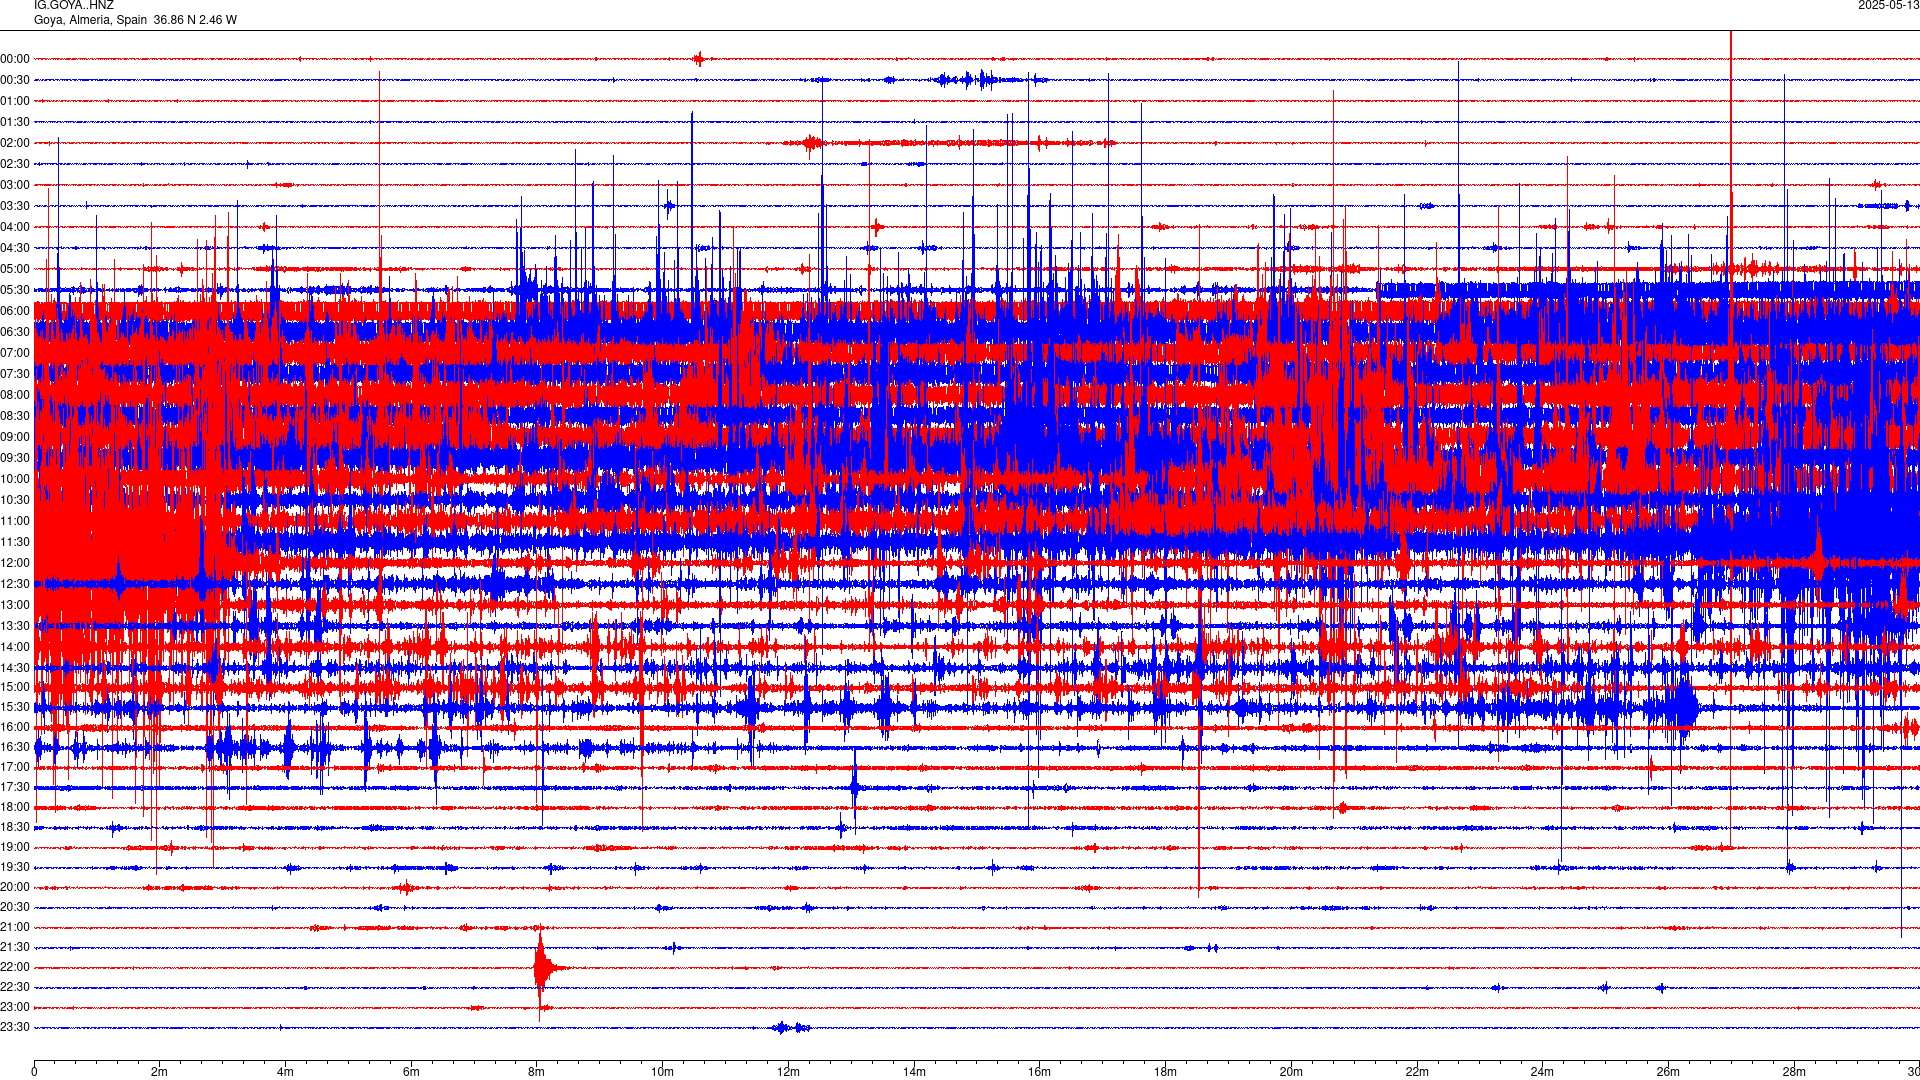
Task: Select the 07:00 time row label
Action: 15,353
